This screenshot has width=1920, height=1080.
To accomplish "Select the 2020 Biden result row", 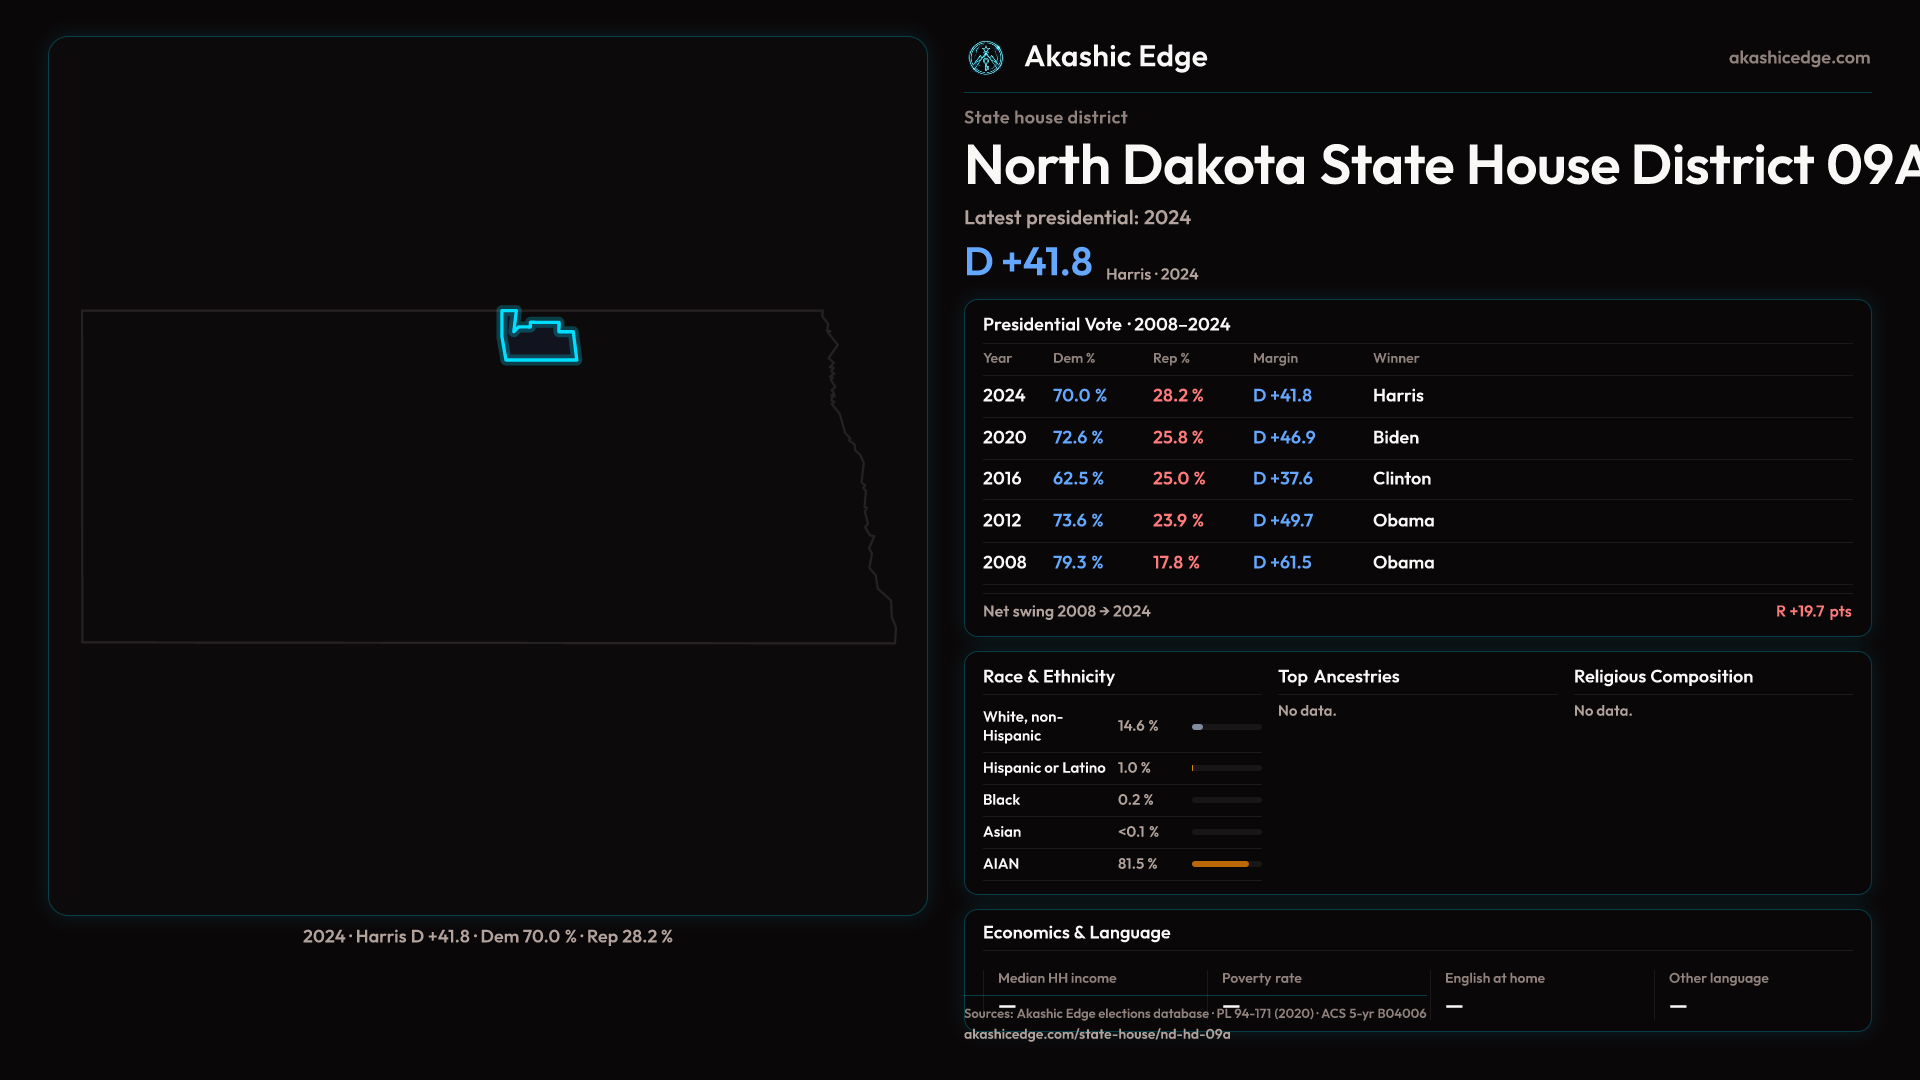I will click(x=1416, y=438).
